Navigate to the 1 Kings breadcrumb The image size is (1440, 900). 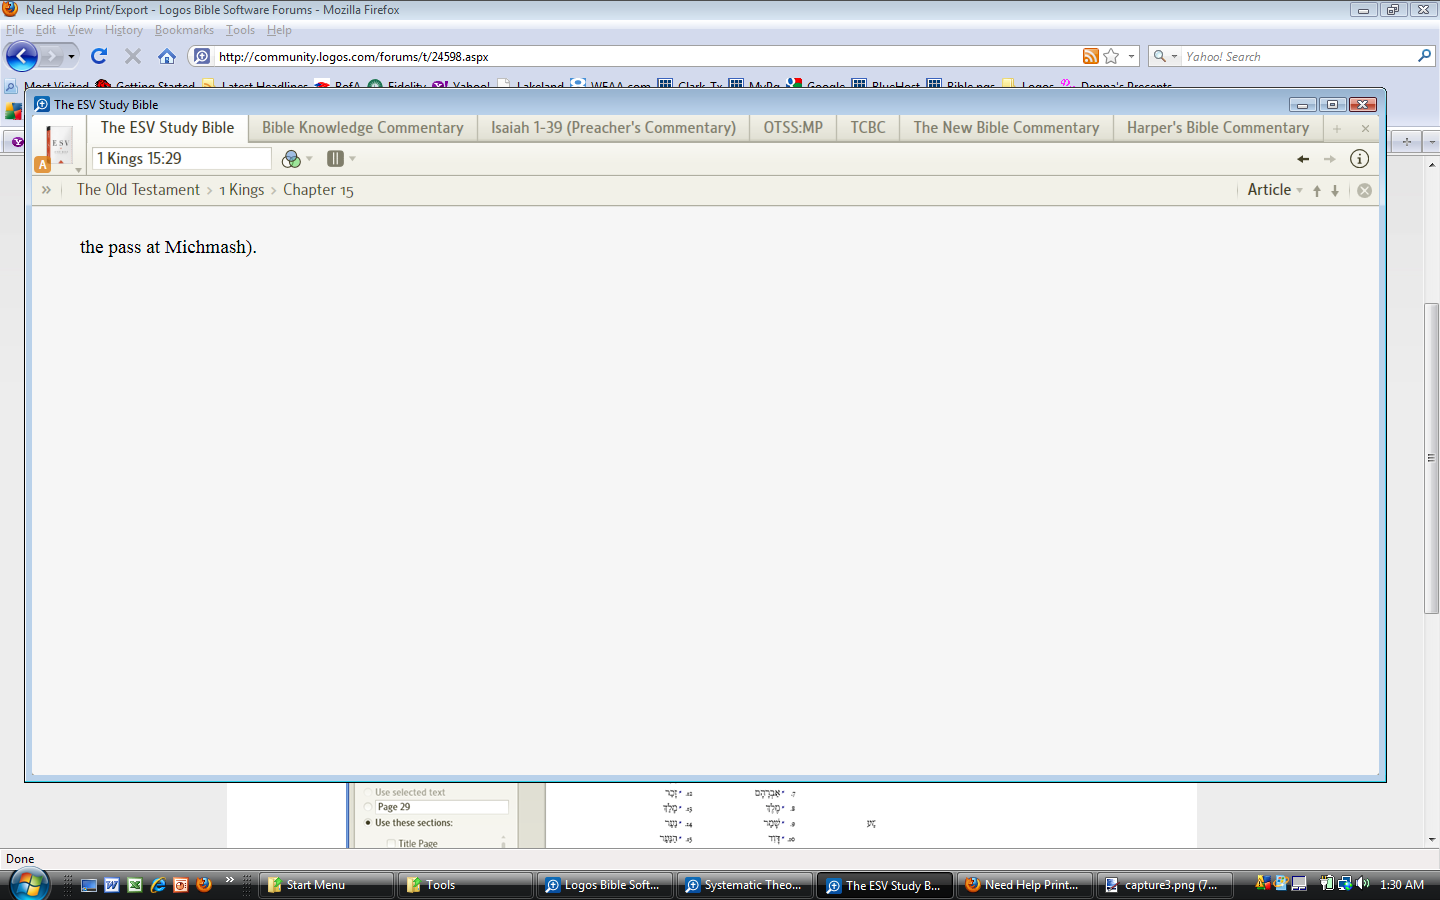pyautogui.click(x=242, y=190)
